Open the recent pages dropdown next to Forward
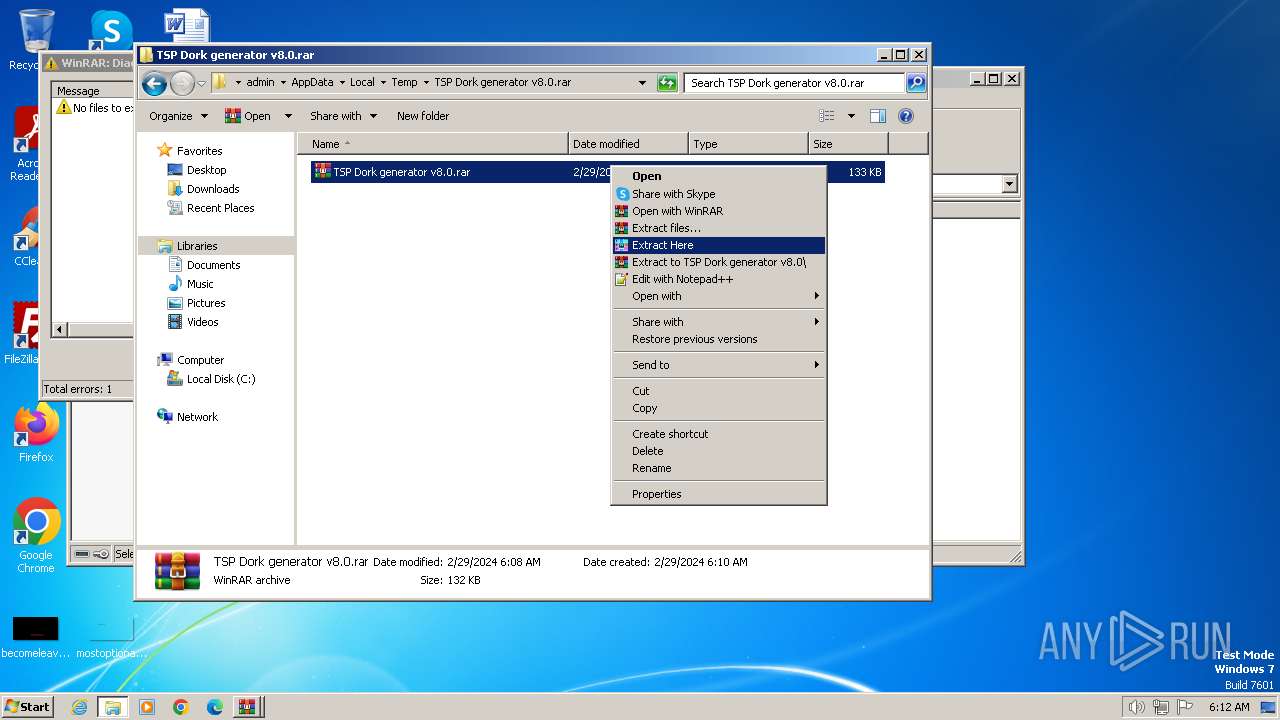 (202, 83)
